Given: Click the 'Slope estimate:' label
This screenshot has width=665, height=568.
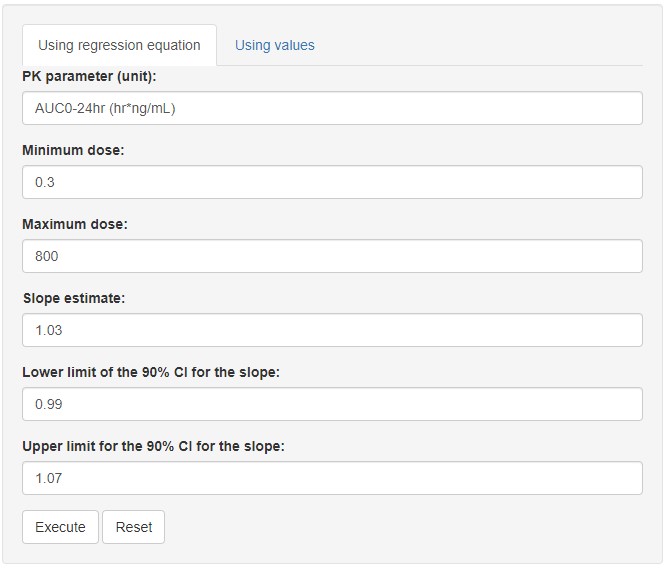Looking at the screenshot, I should click(73, 298).
